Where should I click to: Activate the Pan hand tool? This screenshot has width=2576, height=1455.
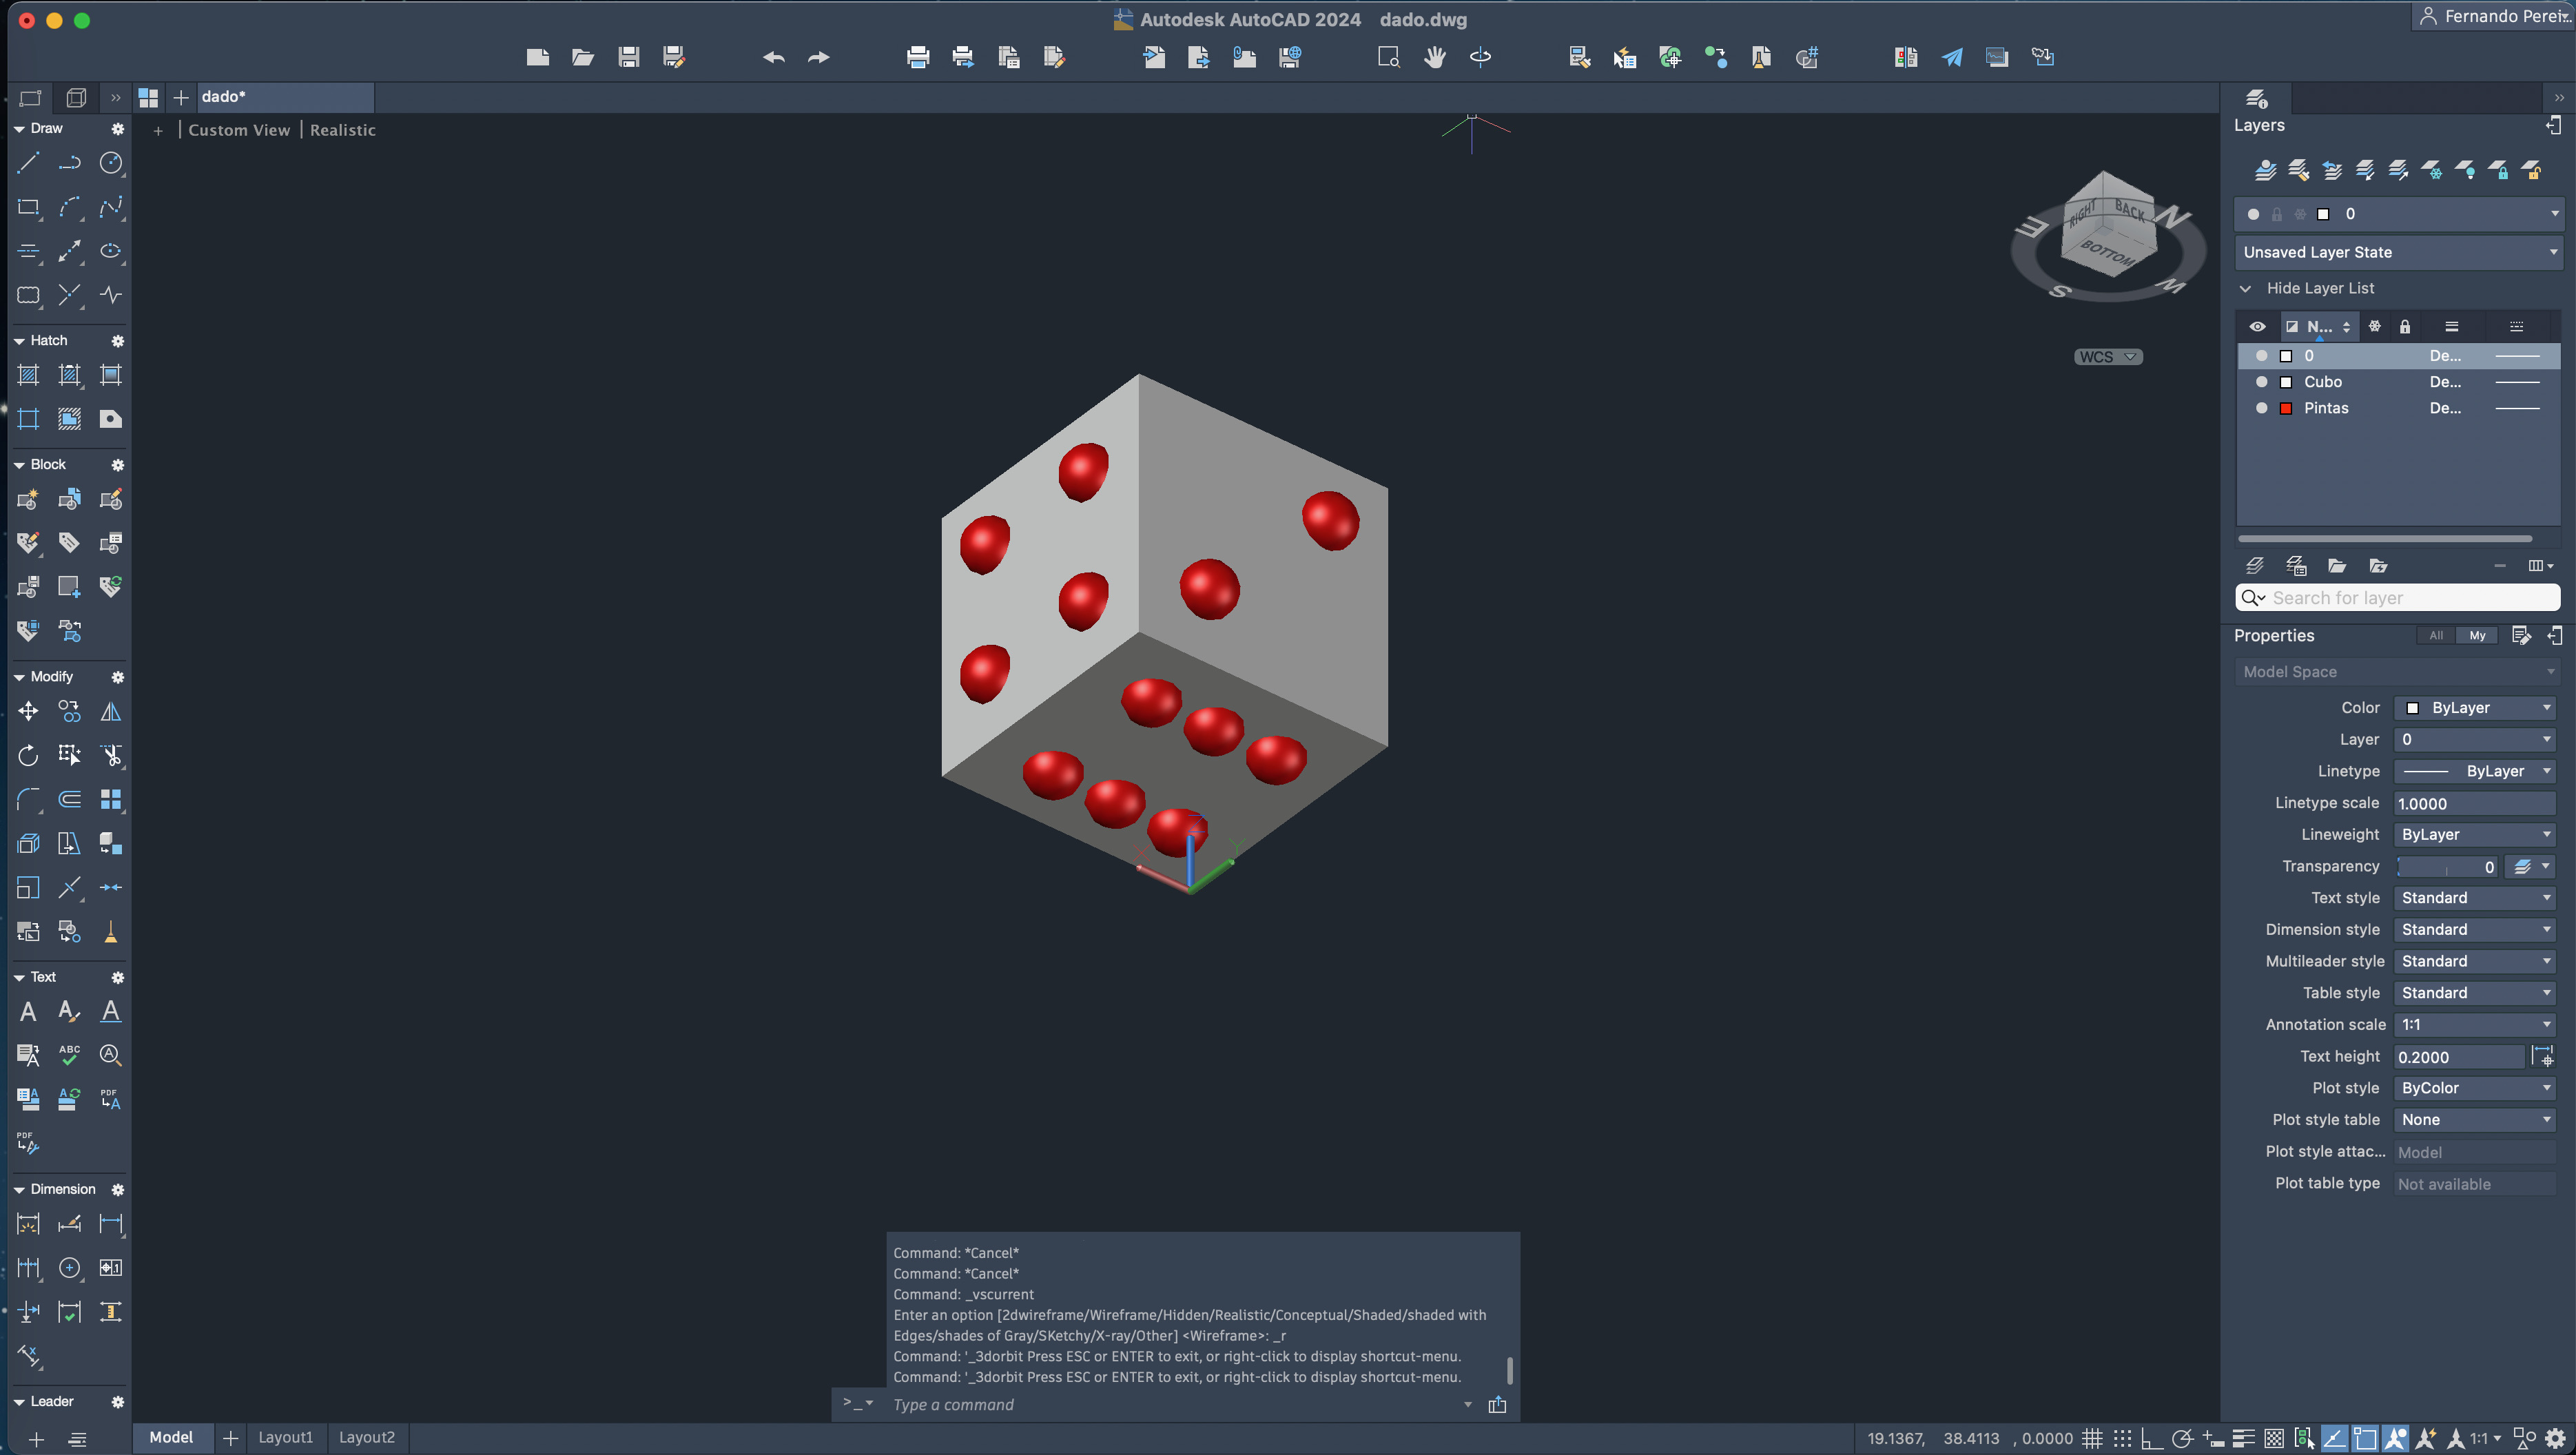[1435, 57]
